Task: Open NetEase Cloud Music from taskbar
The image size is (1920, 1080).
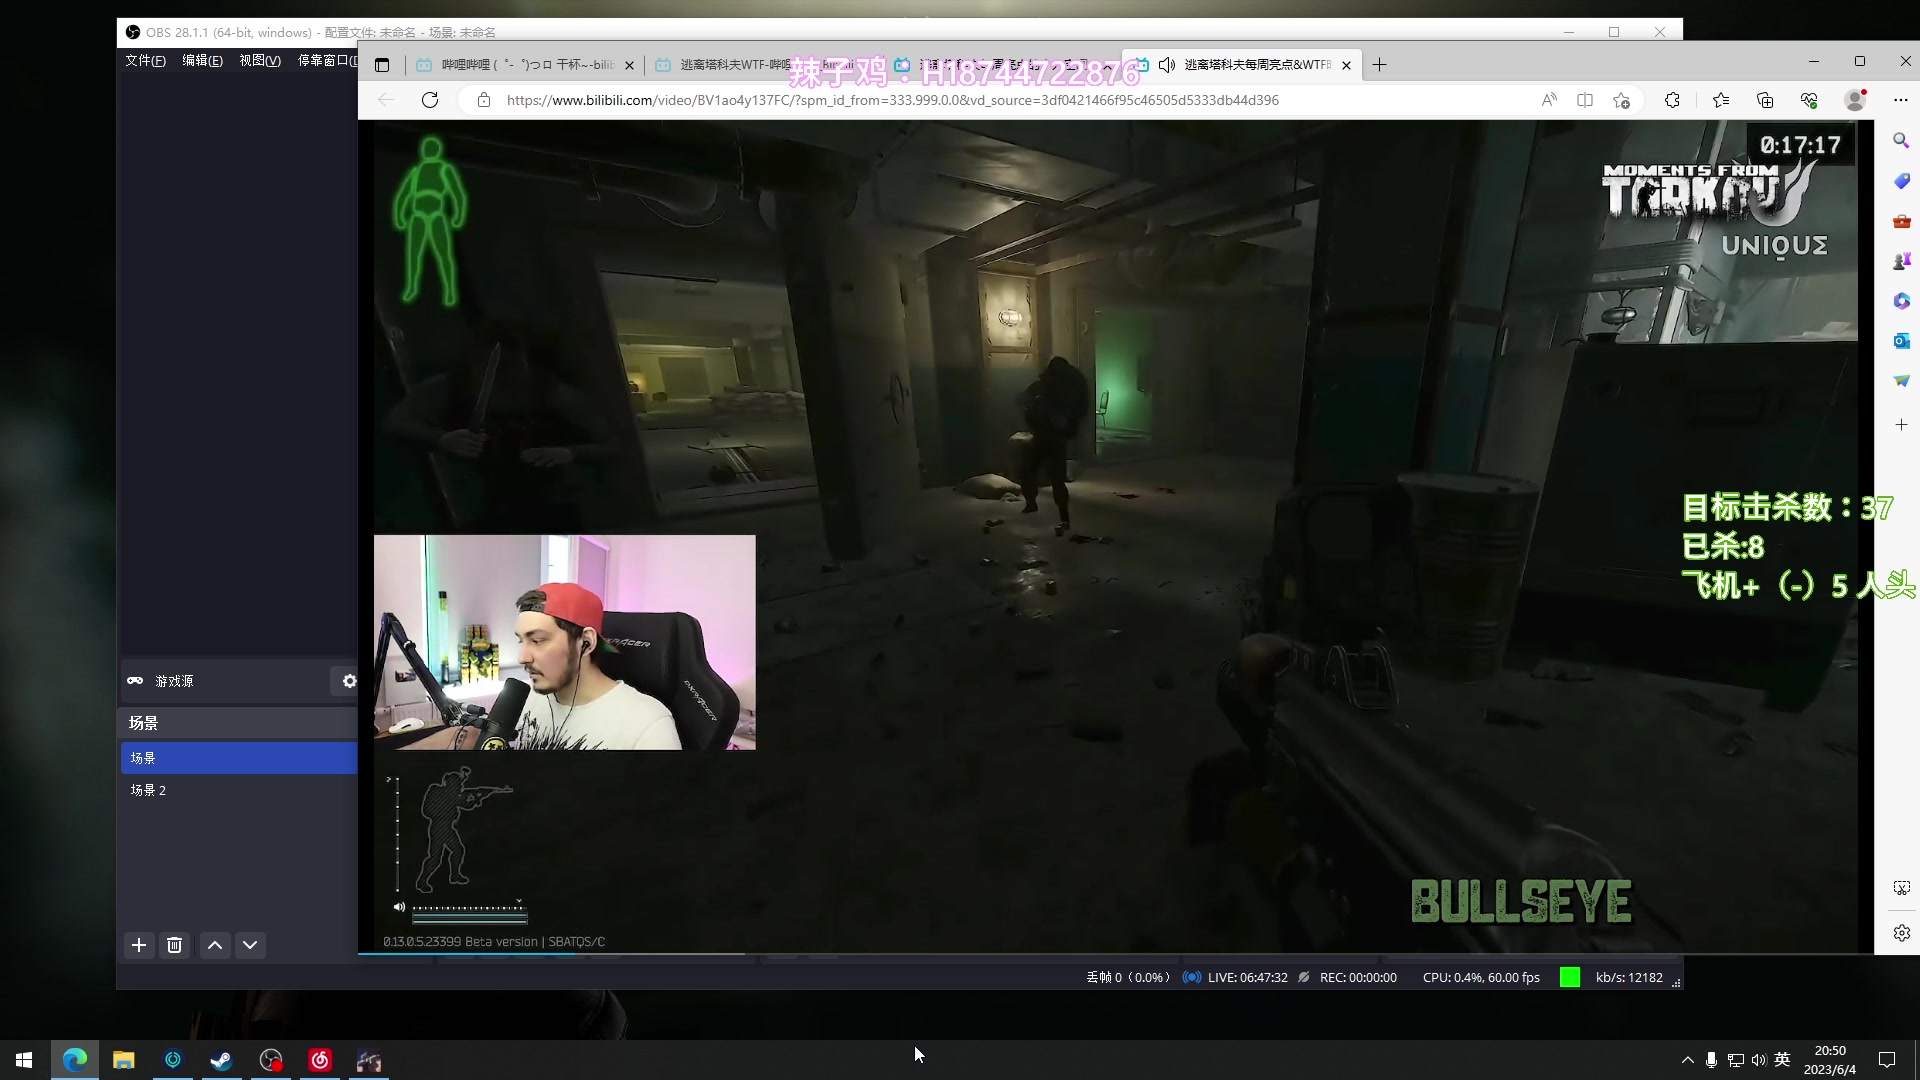Action: pyautogui.click(x=320, y=1060)
